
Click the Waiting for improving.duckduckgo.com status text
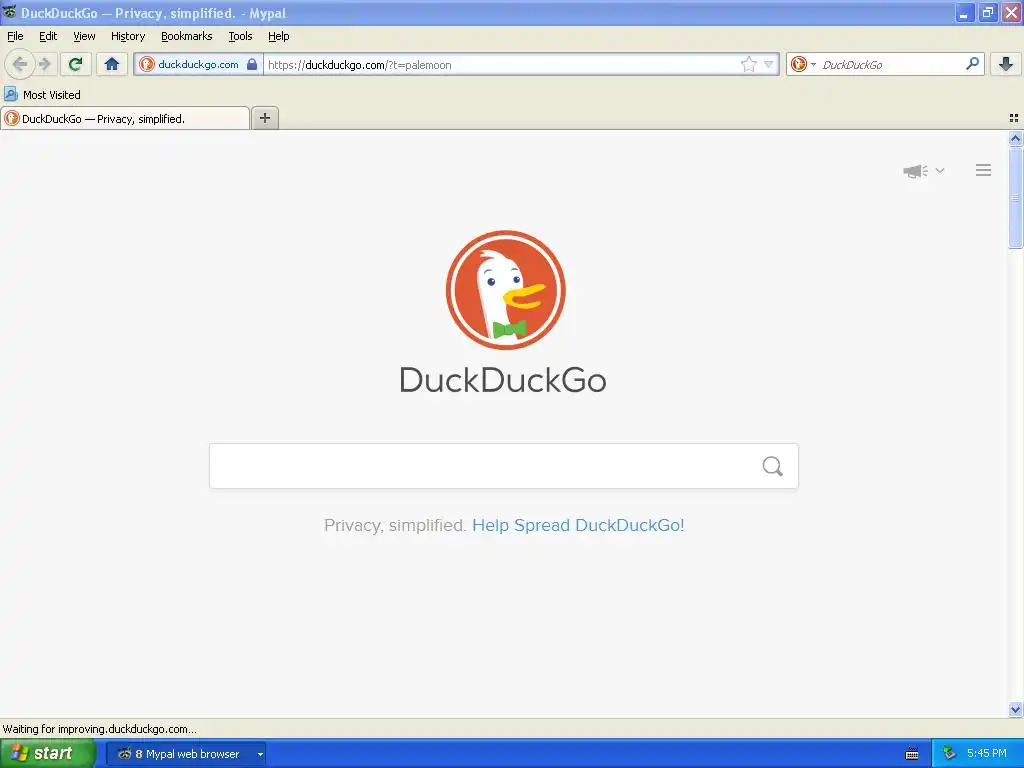99,729
